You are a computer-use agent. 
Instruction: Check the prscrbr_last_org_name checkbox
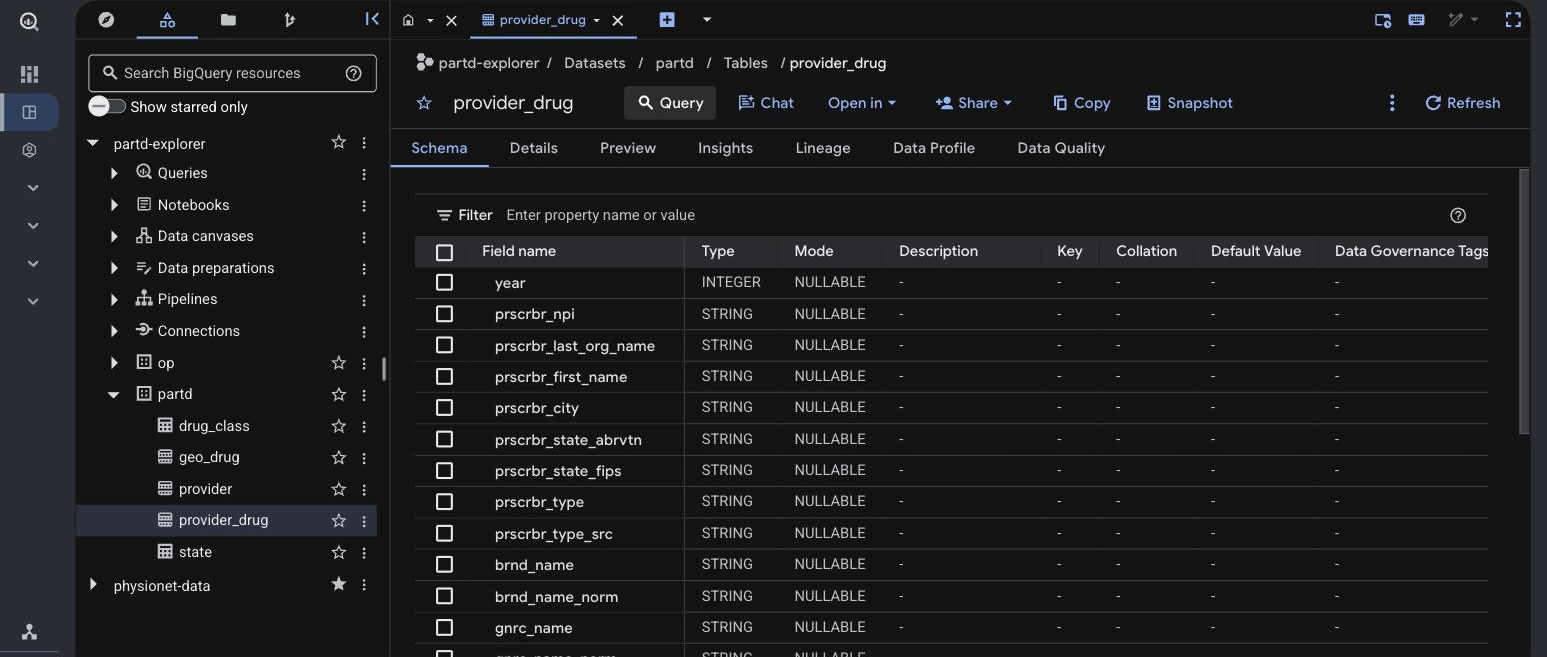pyautogui.click(x=445, y=345)
